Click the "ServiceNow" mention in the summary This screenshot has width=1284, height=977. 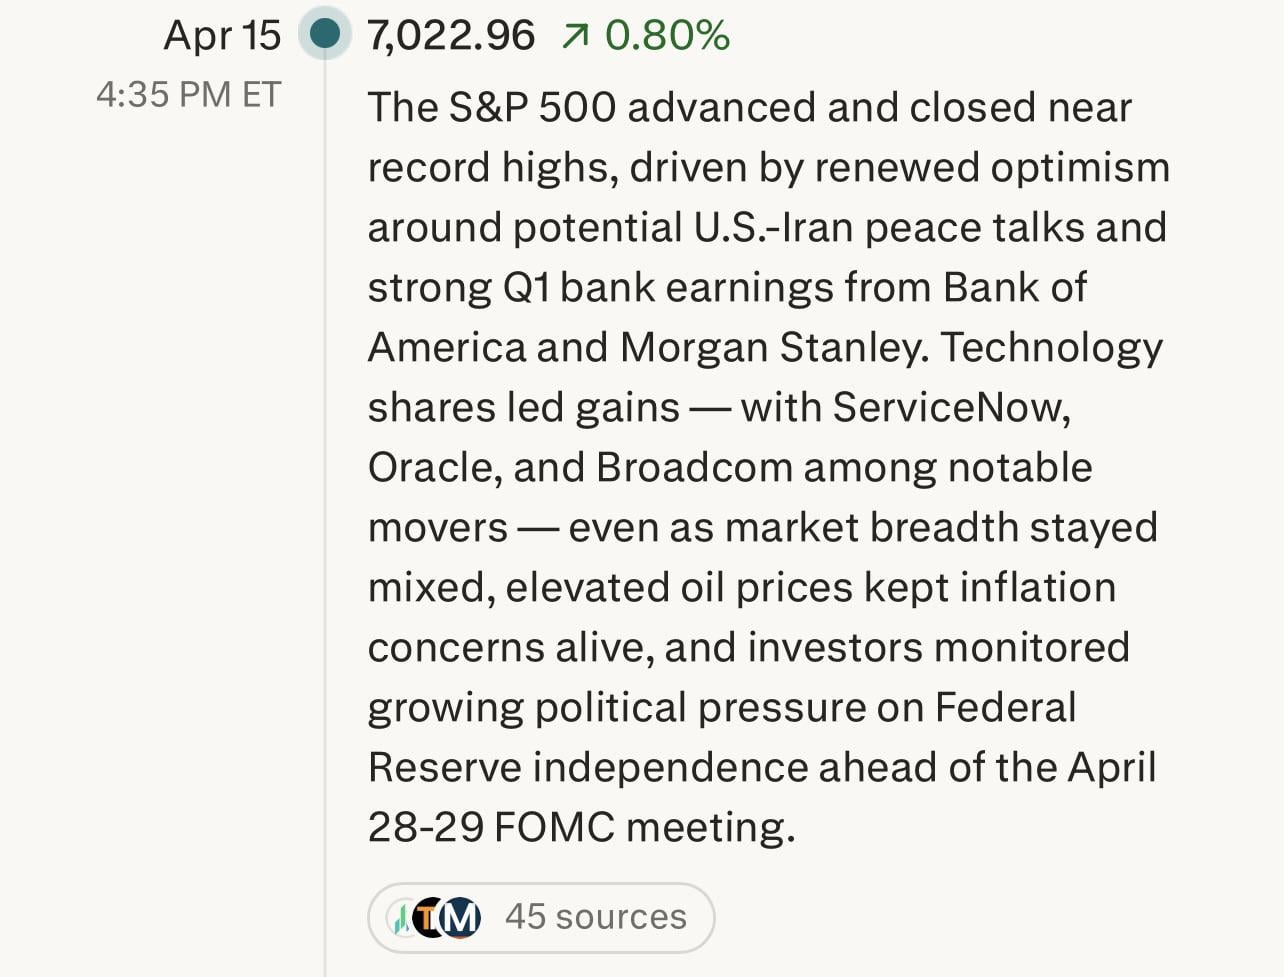click(x=950, y=408)
